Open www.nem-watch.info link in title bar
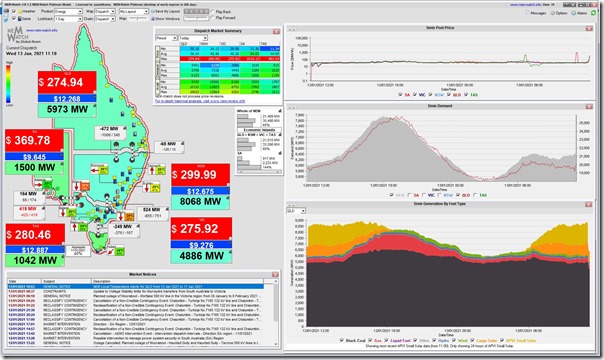This screenshot has height=360, width=604. 526,5
